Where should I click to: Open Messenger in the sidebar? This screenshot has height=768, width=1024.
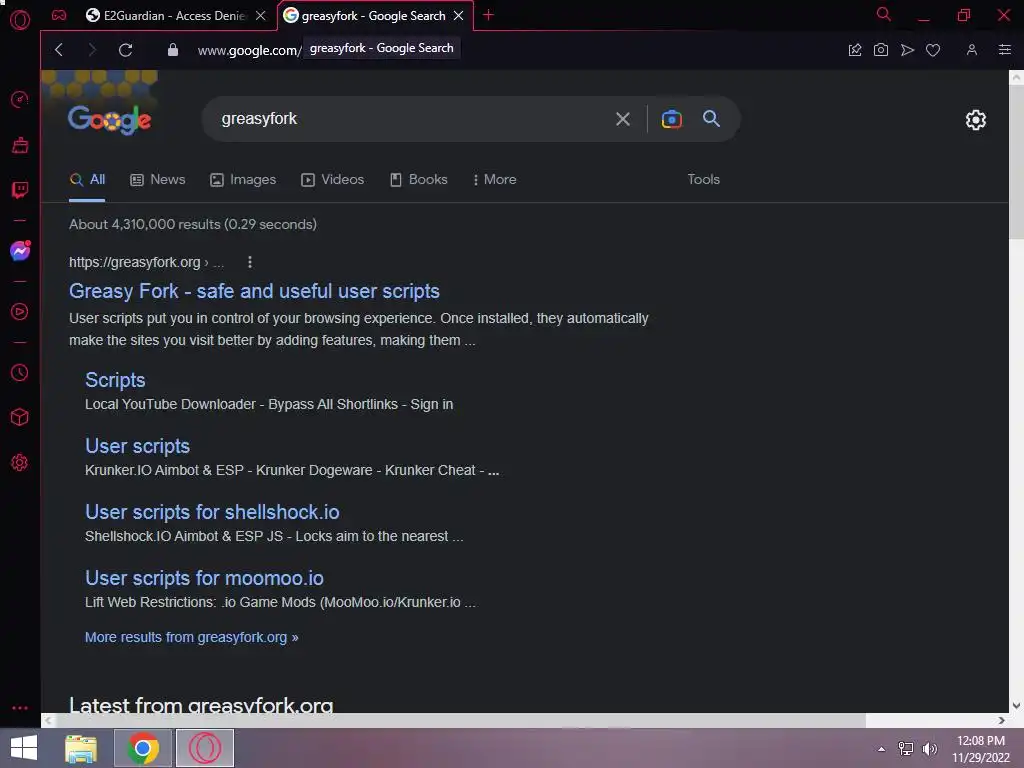coord(20,251)
